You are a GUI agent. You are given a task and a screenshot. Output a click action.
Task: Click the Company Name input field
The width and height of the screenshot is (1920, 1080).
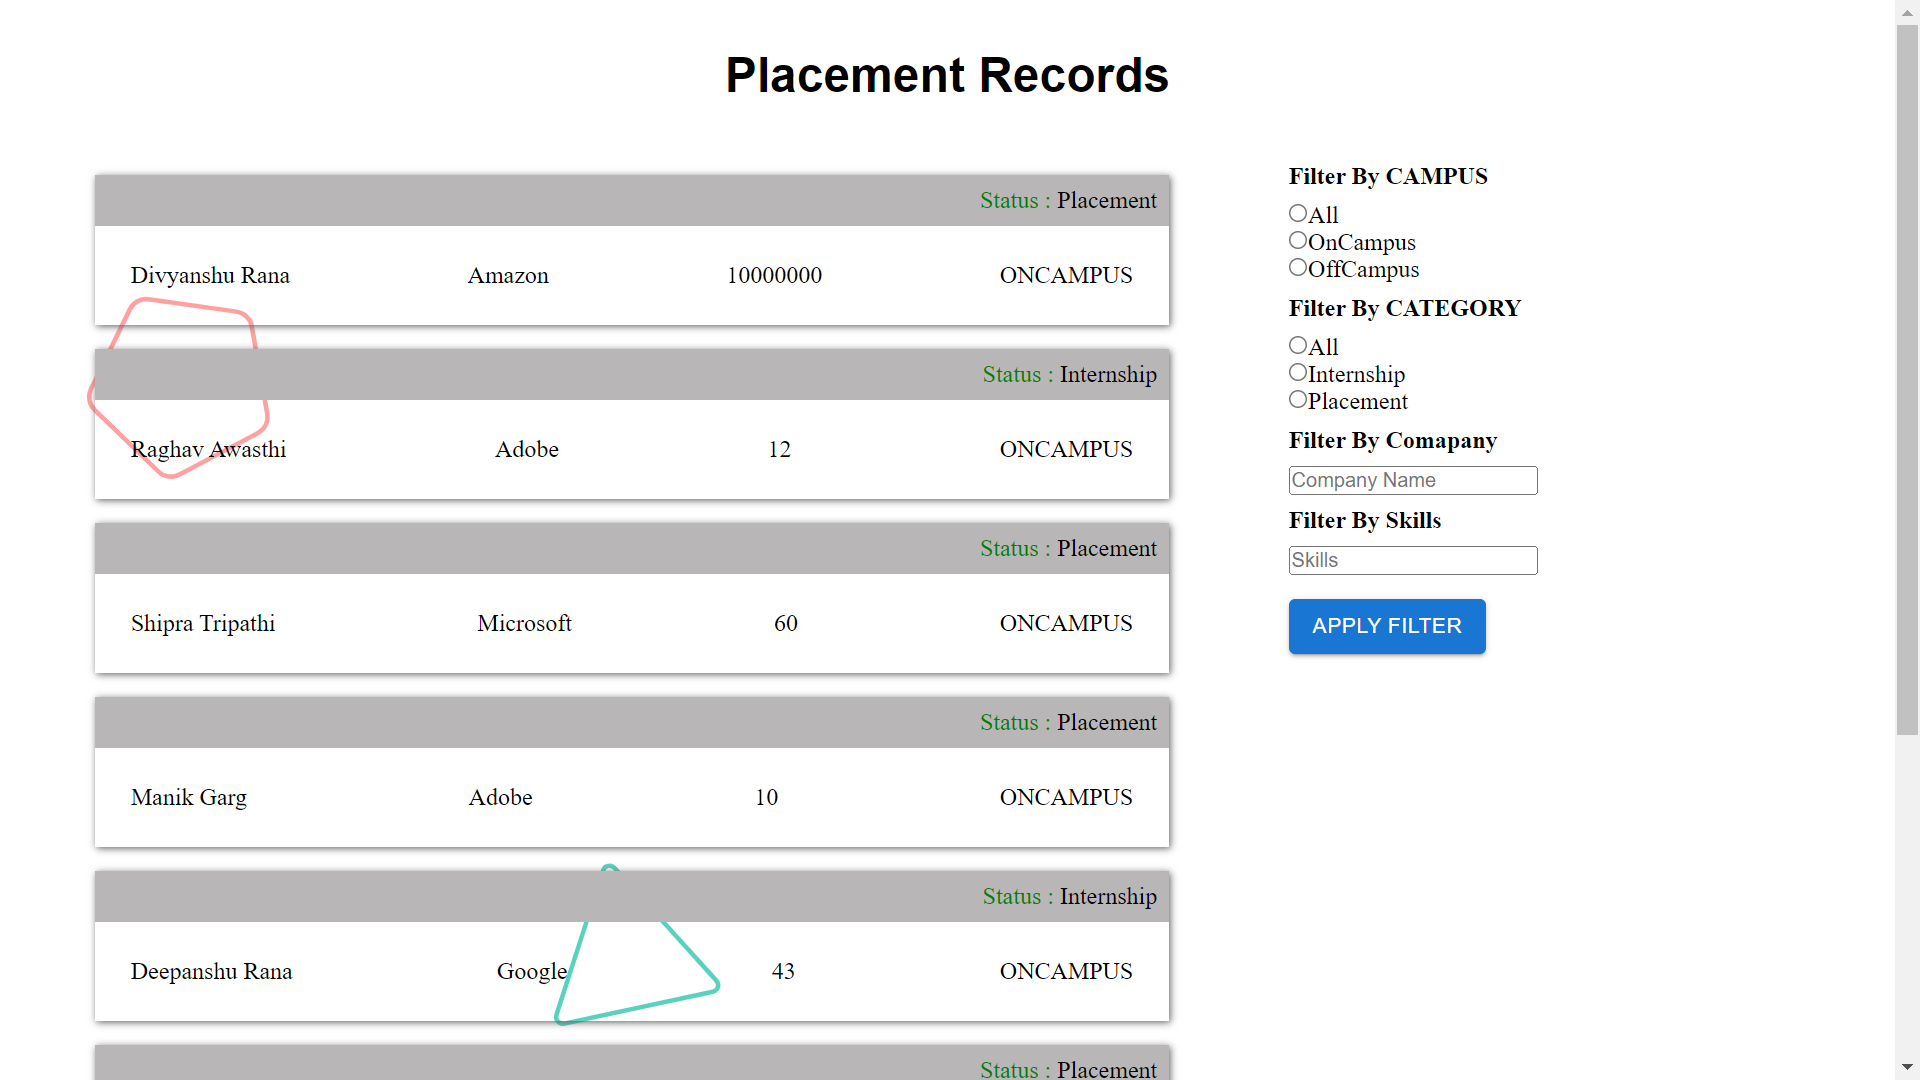tap(1412, 480)
